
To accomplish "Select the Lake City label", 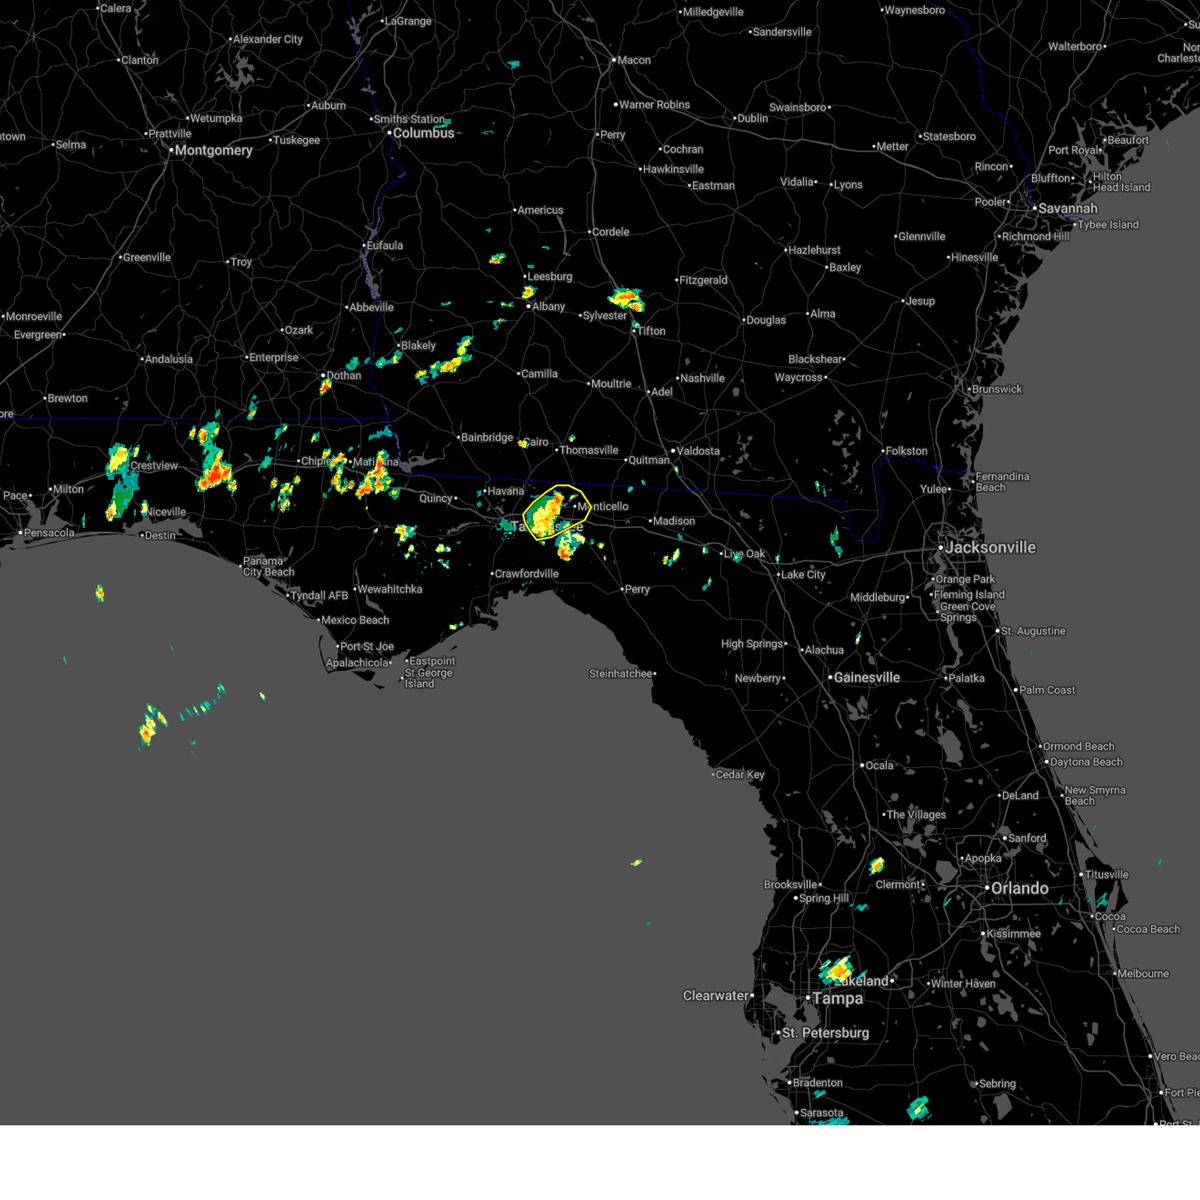I will coord(804,574).
